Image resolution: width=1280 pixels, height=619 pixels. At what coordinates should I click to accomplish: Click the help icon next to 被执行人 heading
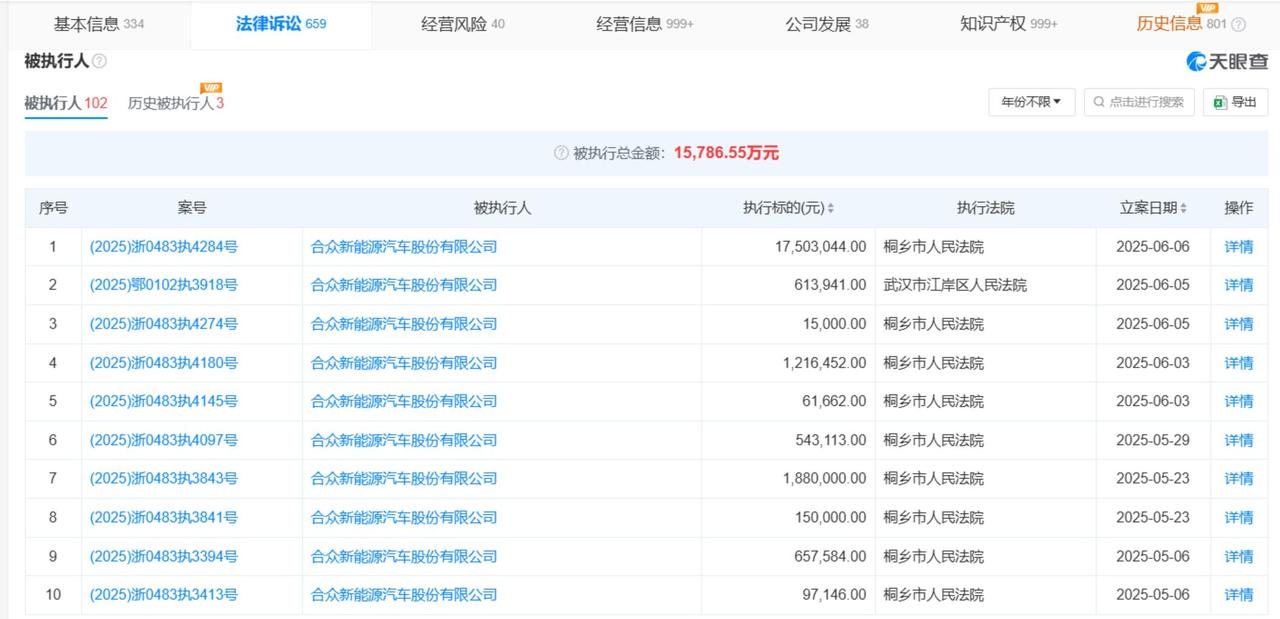[99, 61]
